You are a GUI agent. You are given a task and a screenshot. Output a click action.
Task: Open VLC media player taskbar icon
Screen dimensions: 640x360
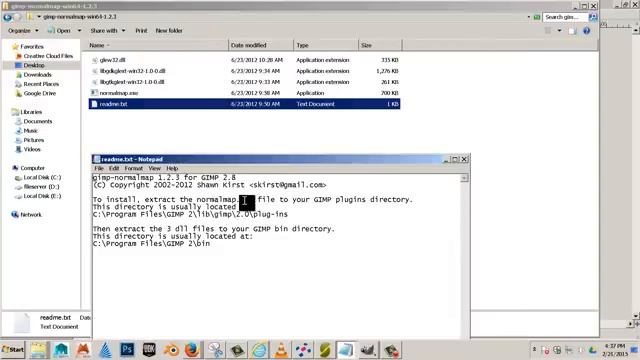pyautogui.click(x=281, y=350)
